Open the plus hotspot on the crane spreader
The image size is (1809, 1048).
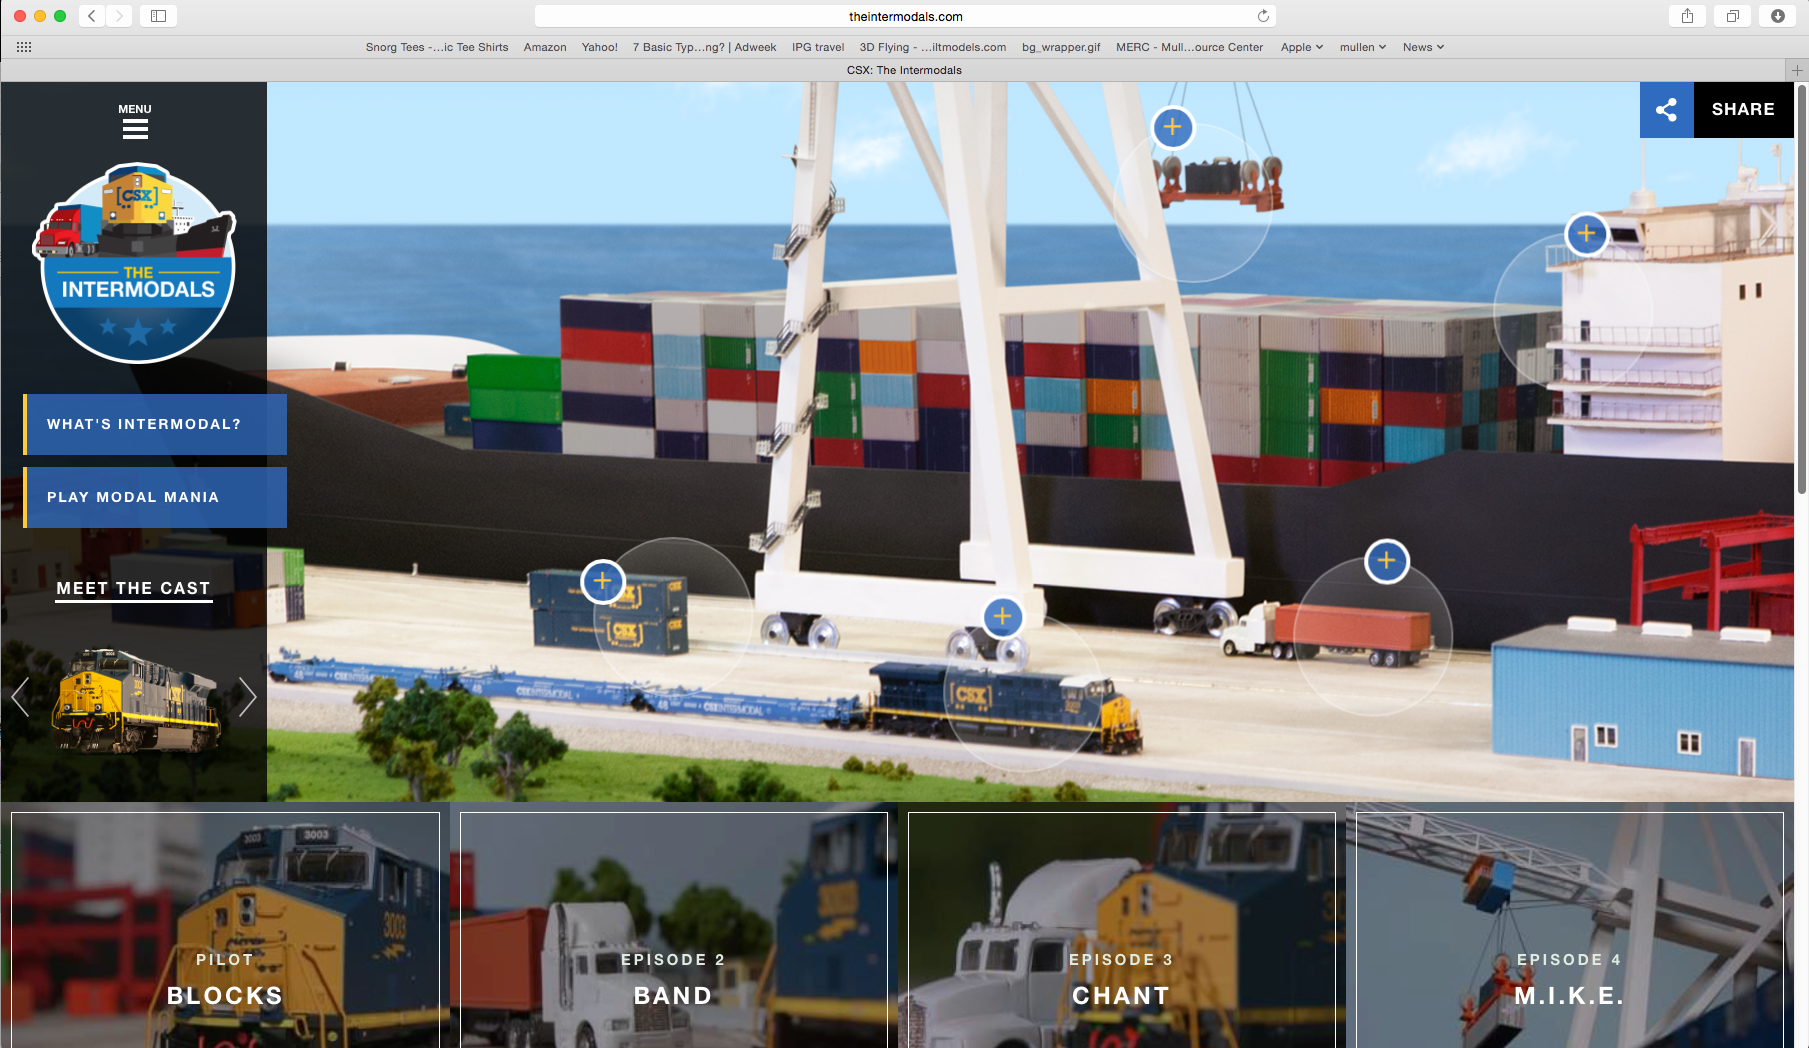click(x=1173, y=127)
